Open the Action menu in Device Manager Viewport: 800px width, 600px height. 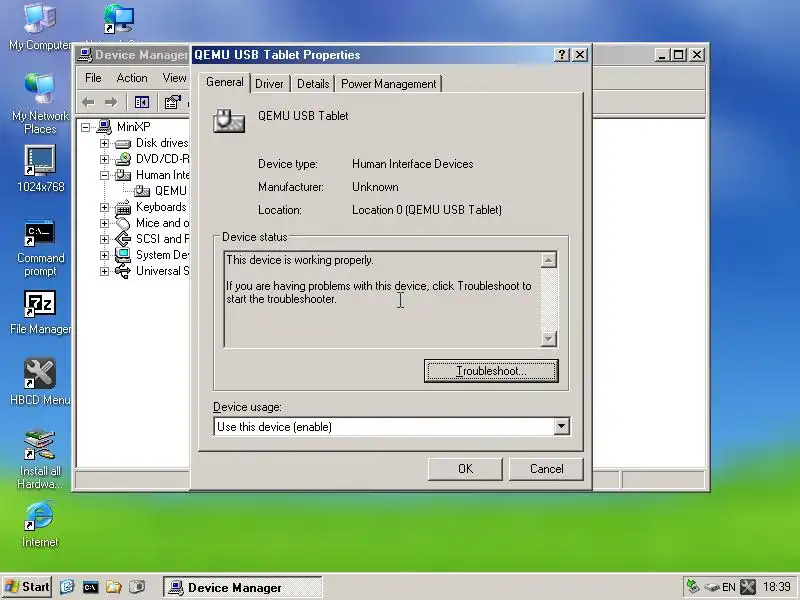(132, 78)
